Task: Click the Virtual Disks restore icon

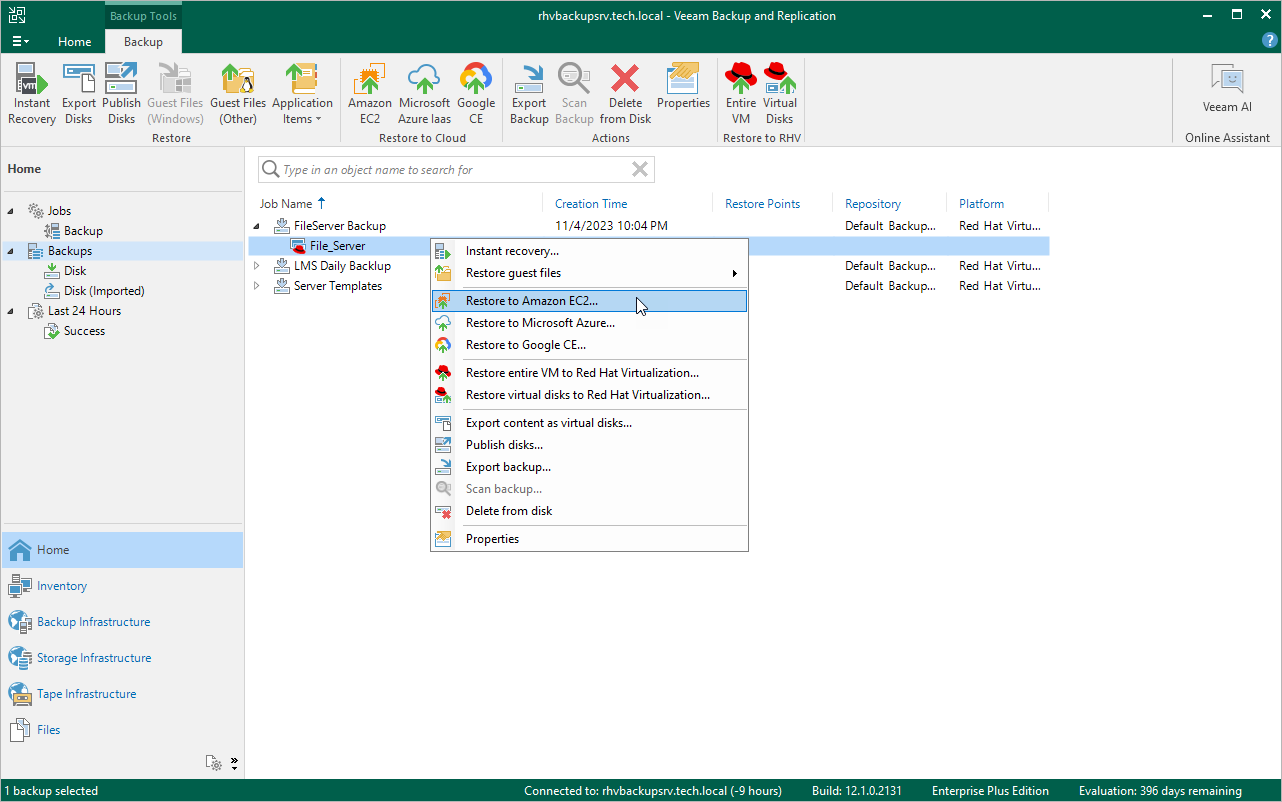Action: coord(780,93)
